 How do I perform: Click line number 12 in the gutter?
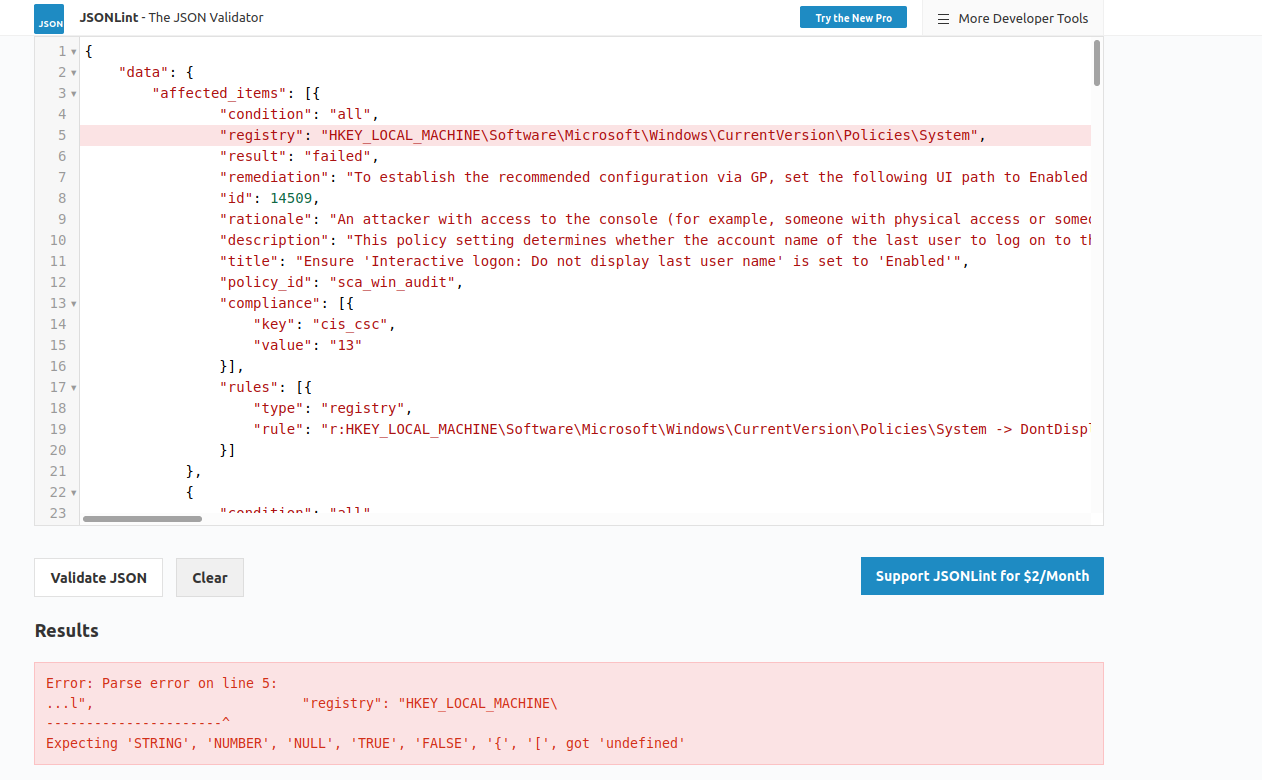click(x=57, y=282)
